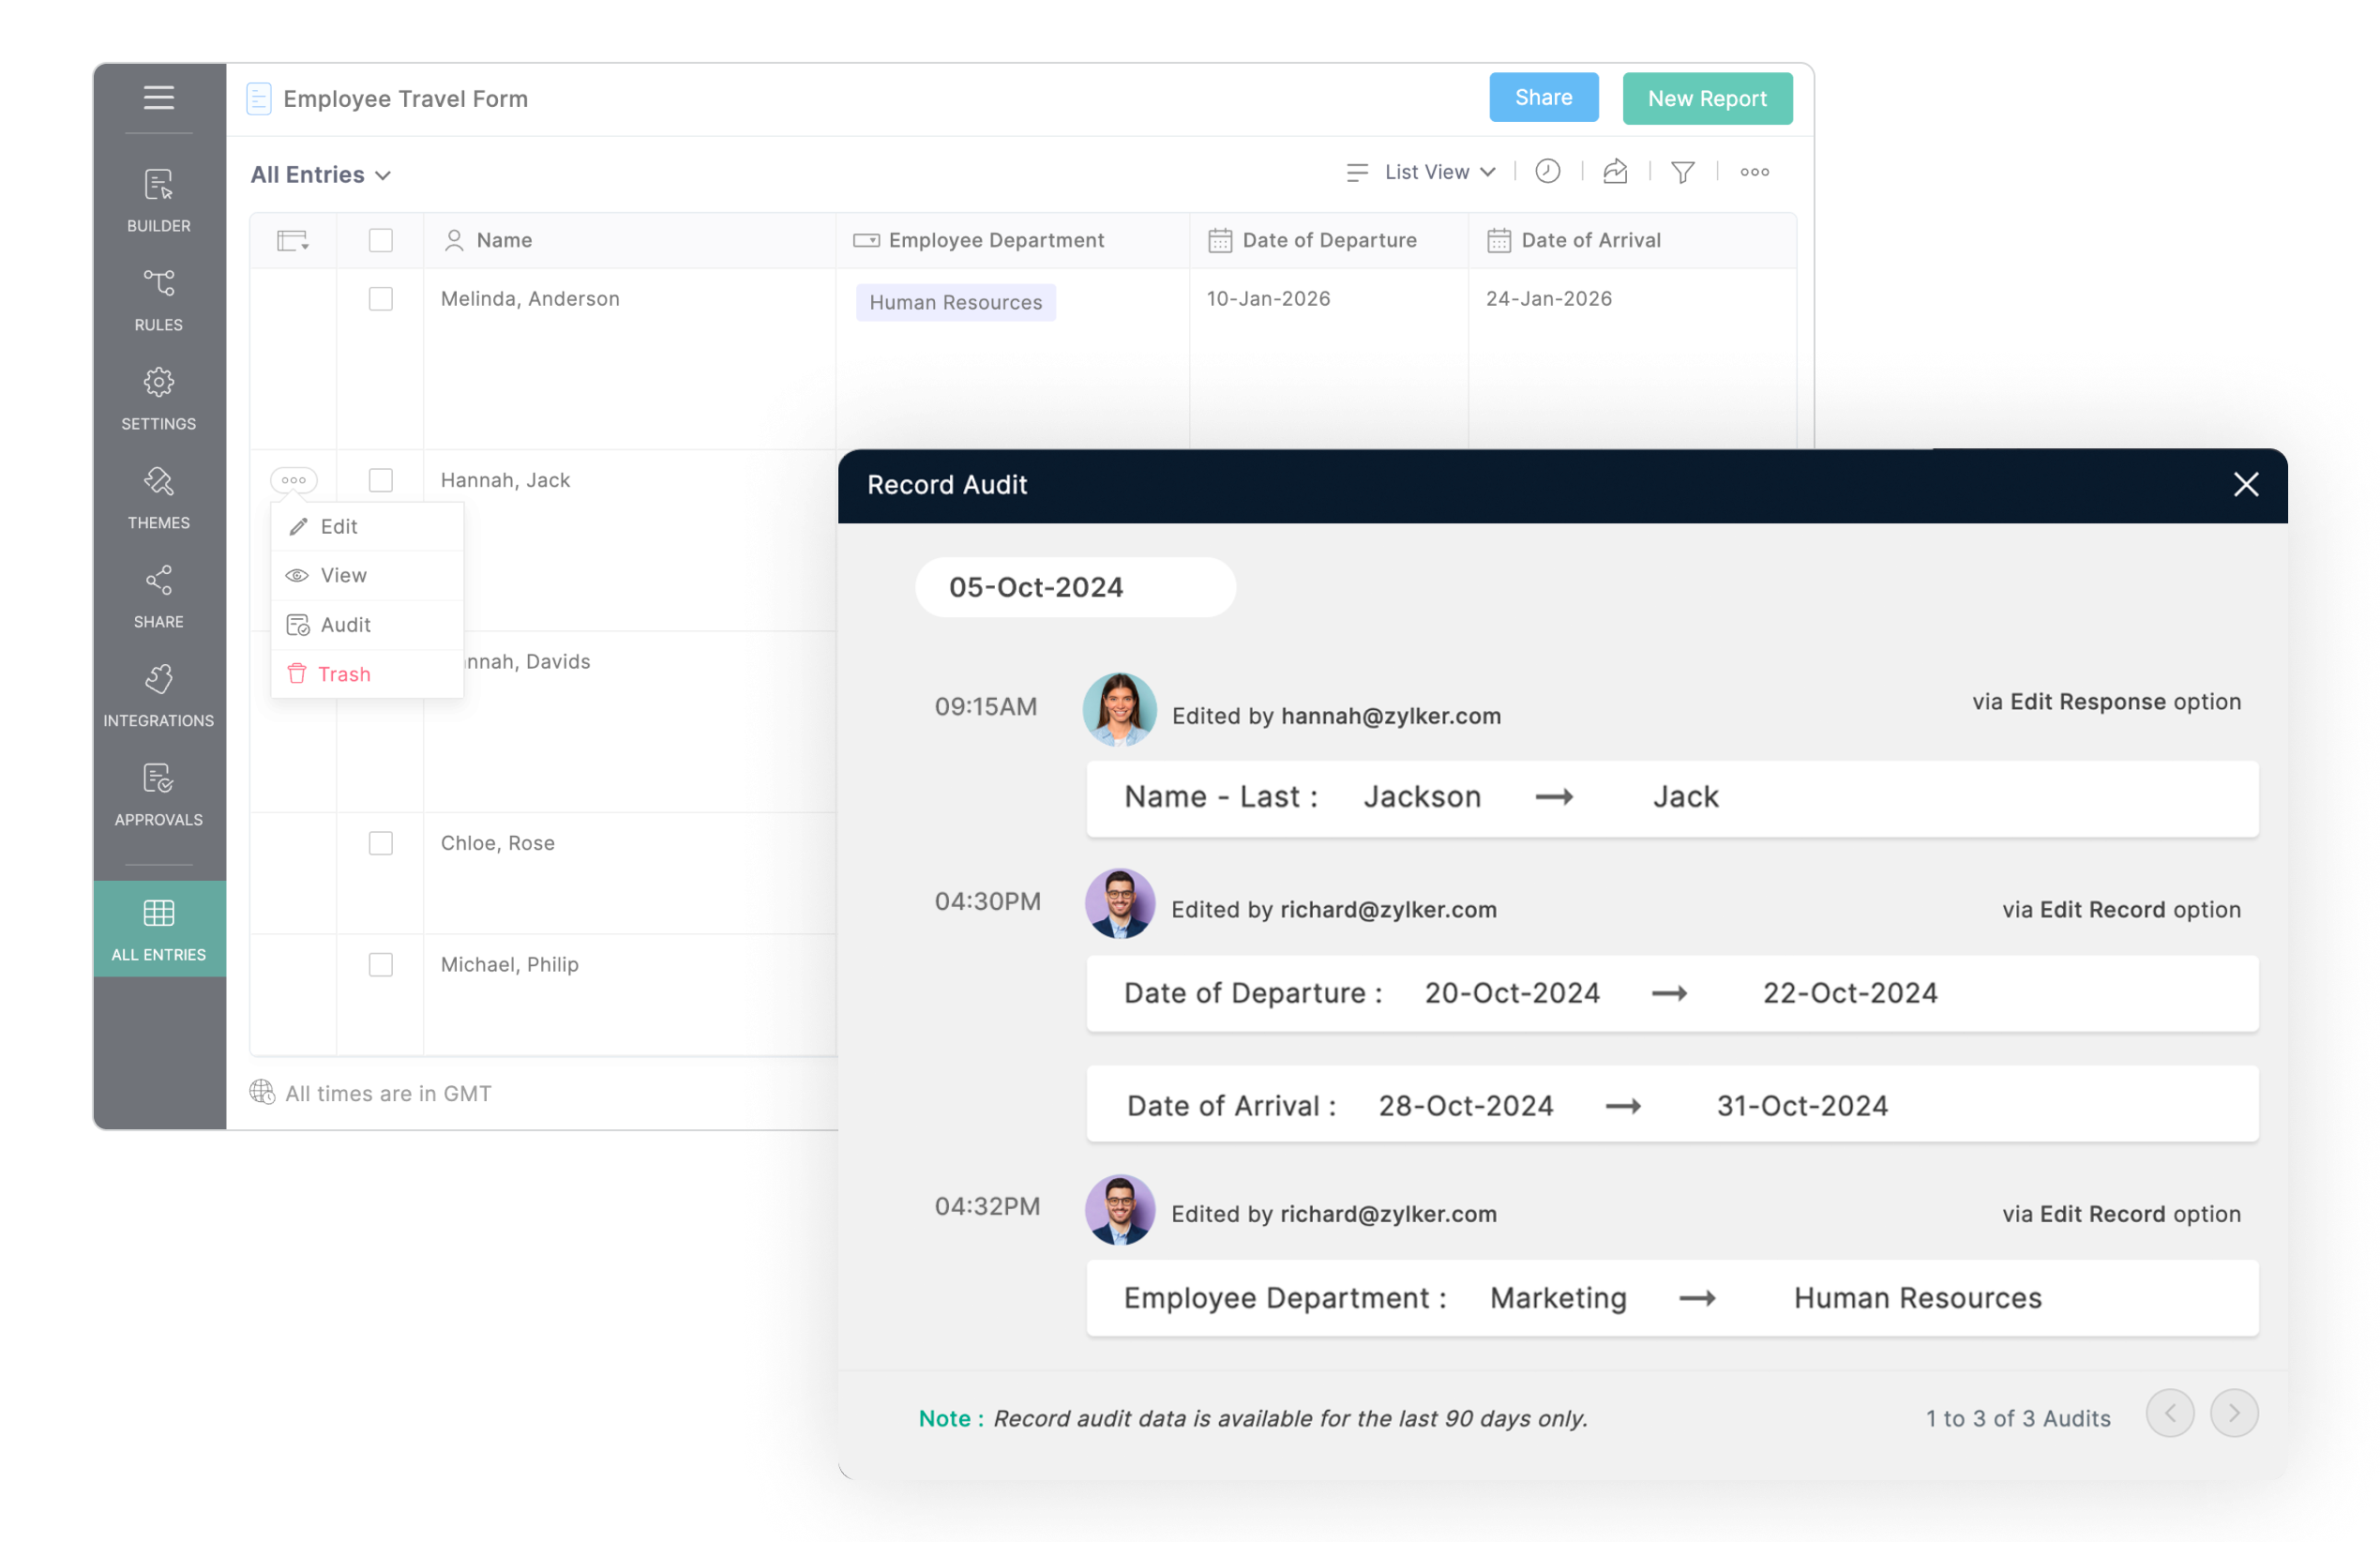Go to next audits page arrow

pos(2232,1413)
